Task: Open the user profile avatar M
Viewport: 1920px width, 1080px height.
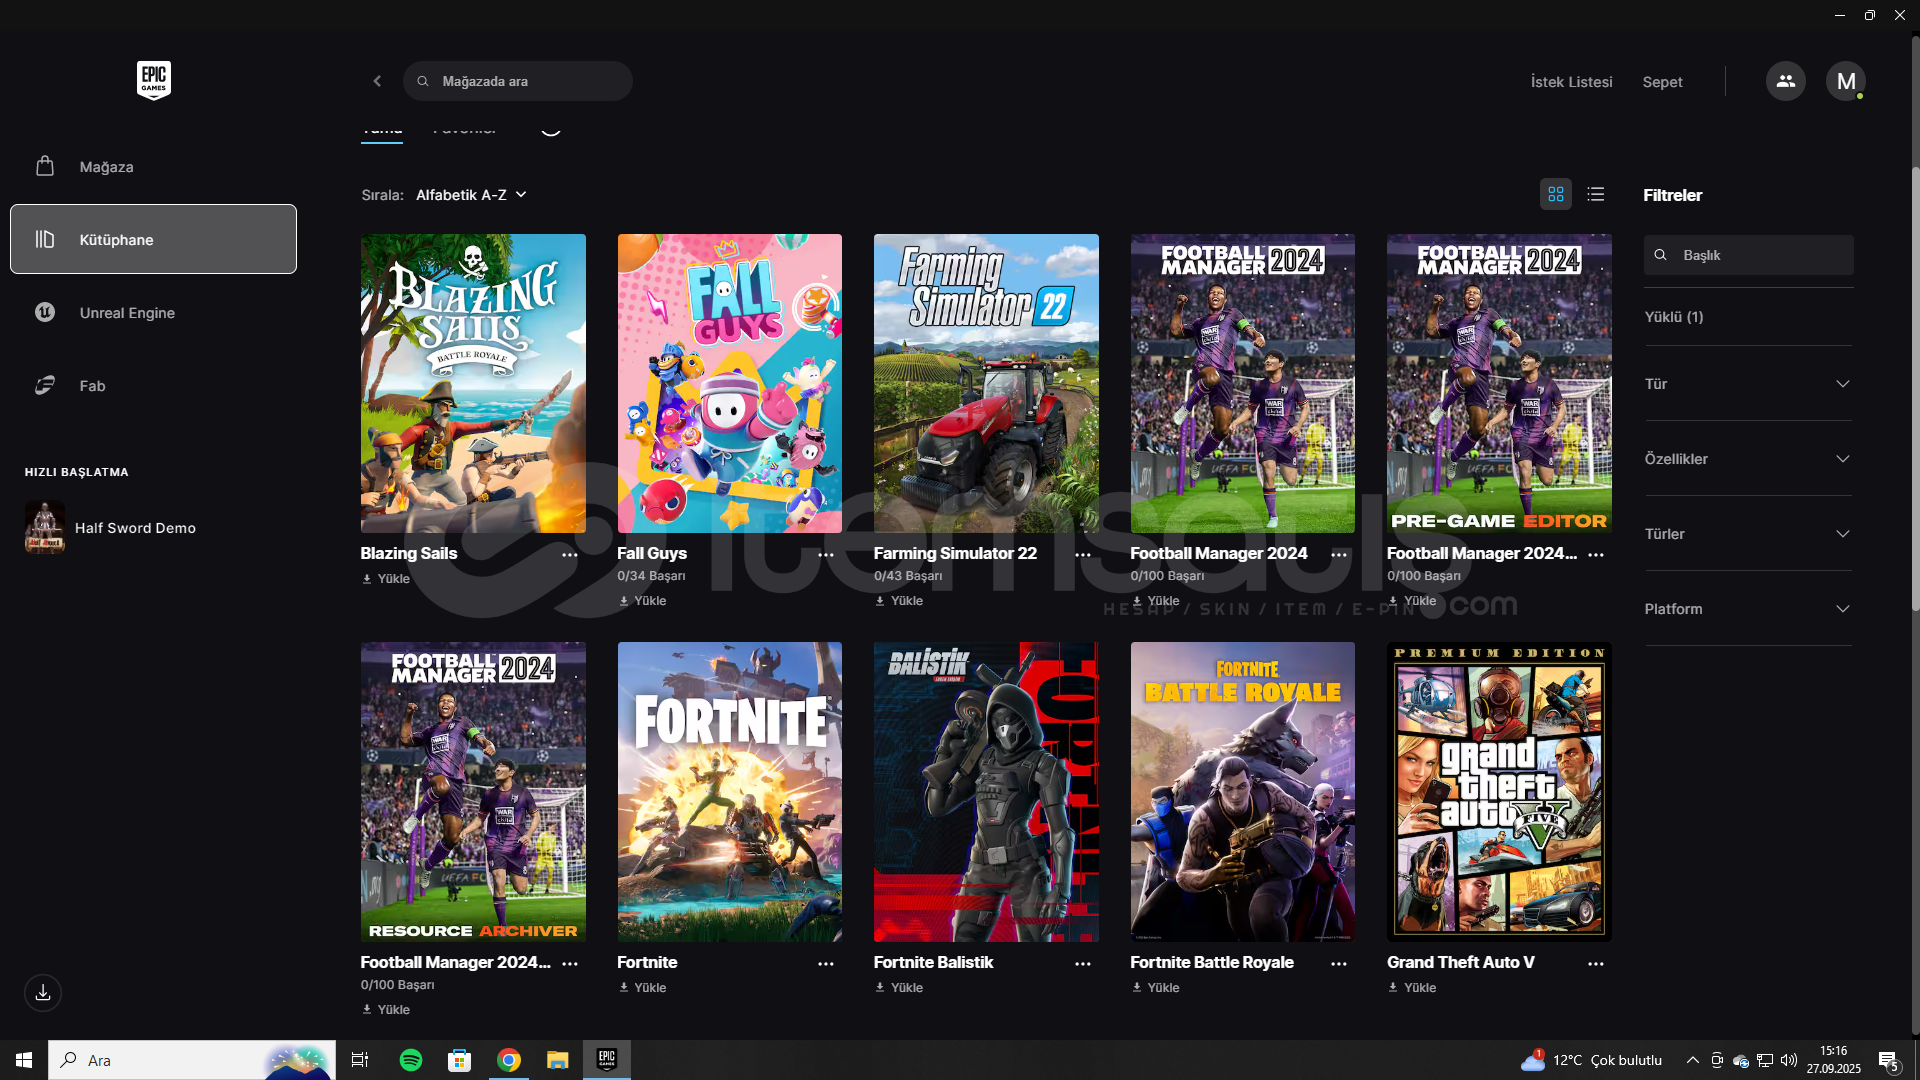Action: (1846, 81)
